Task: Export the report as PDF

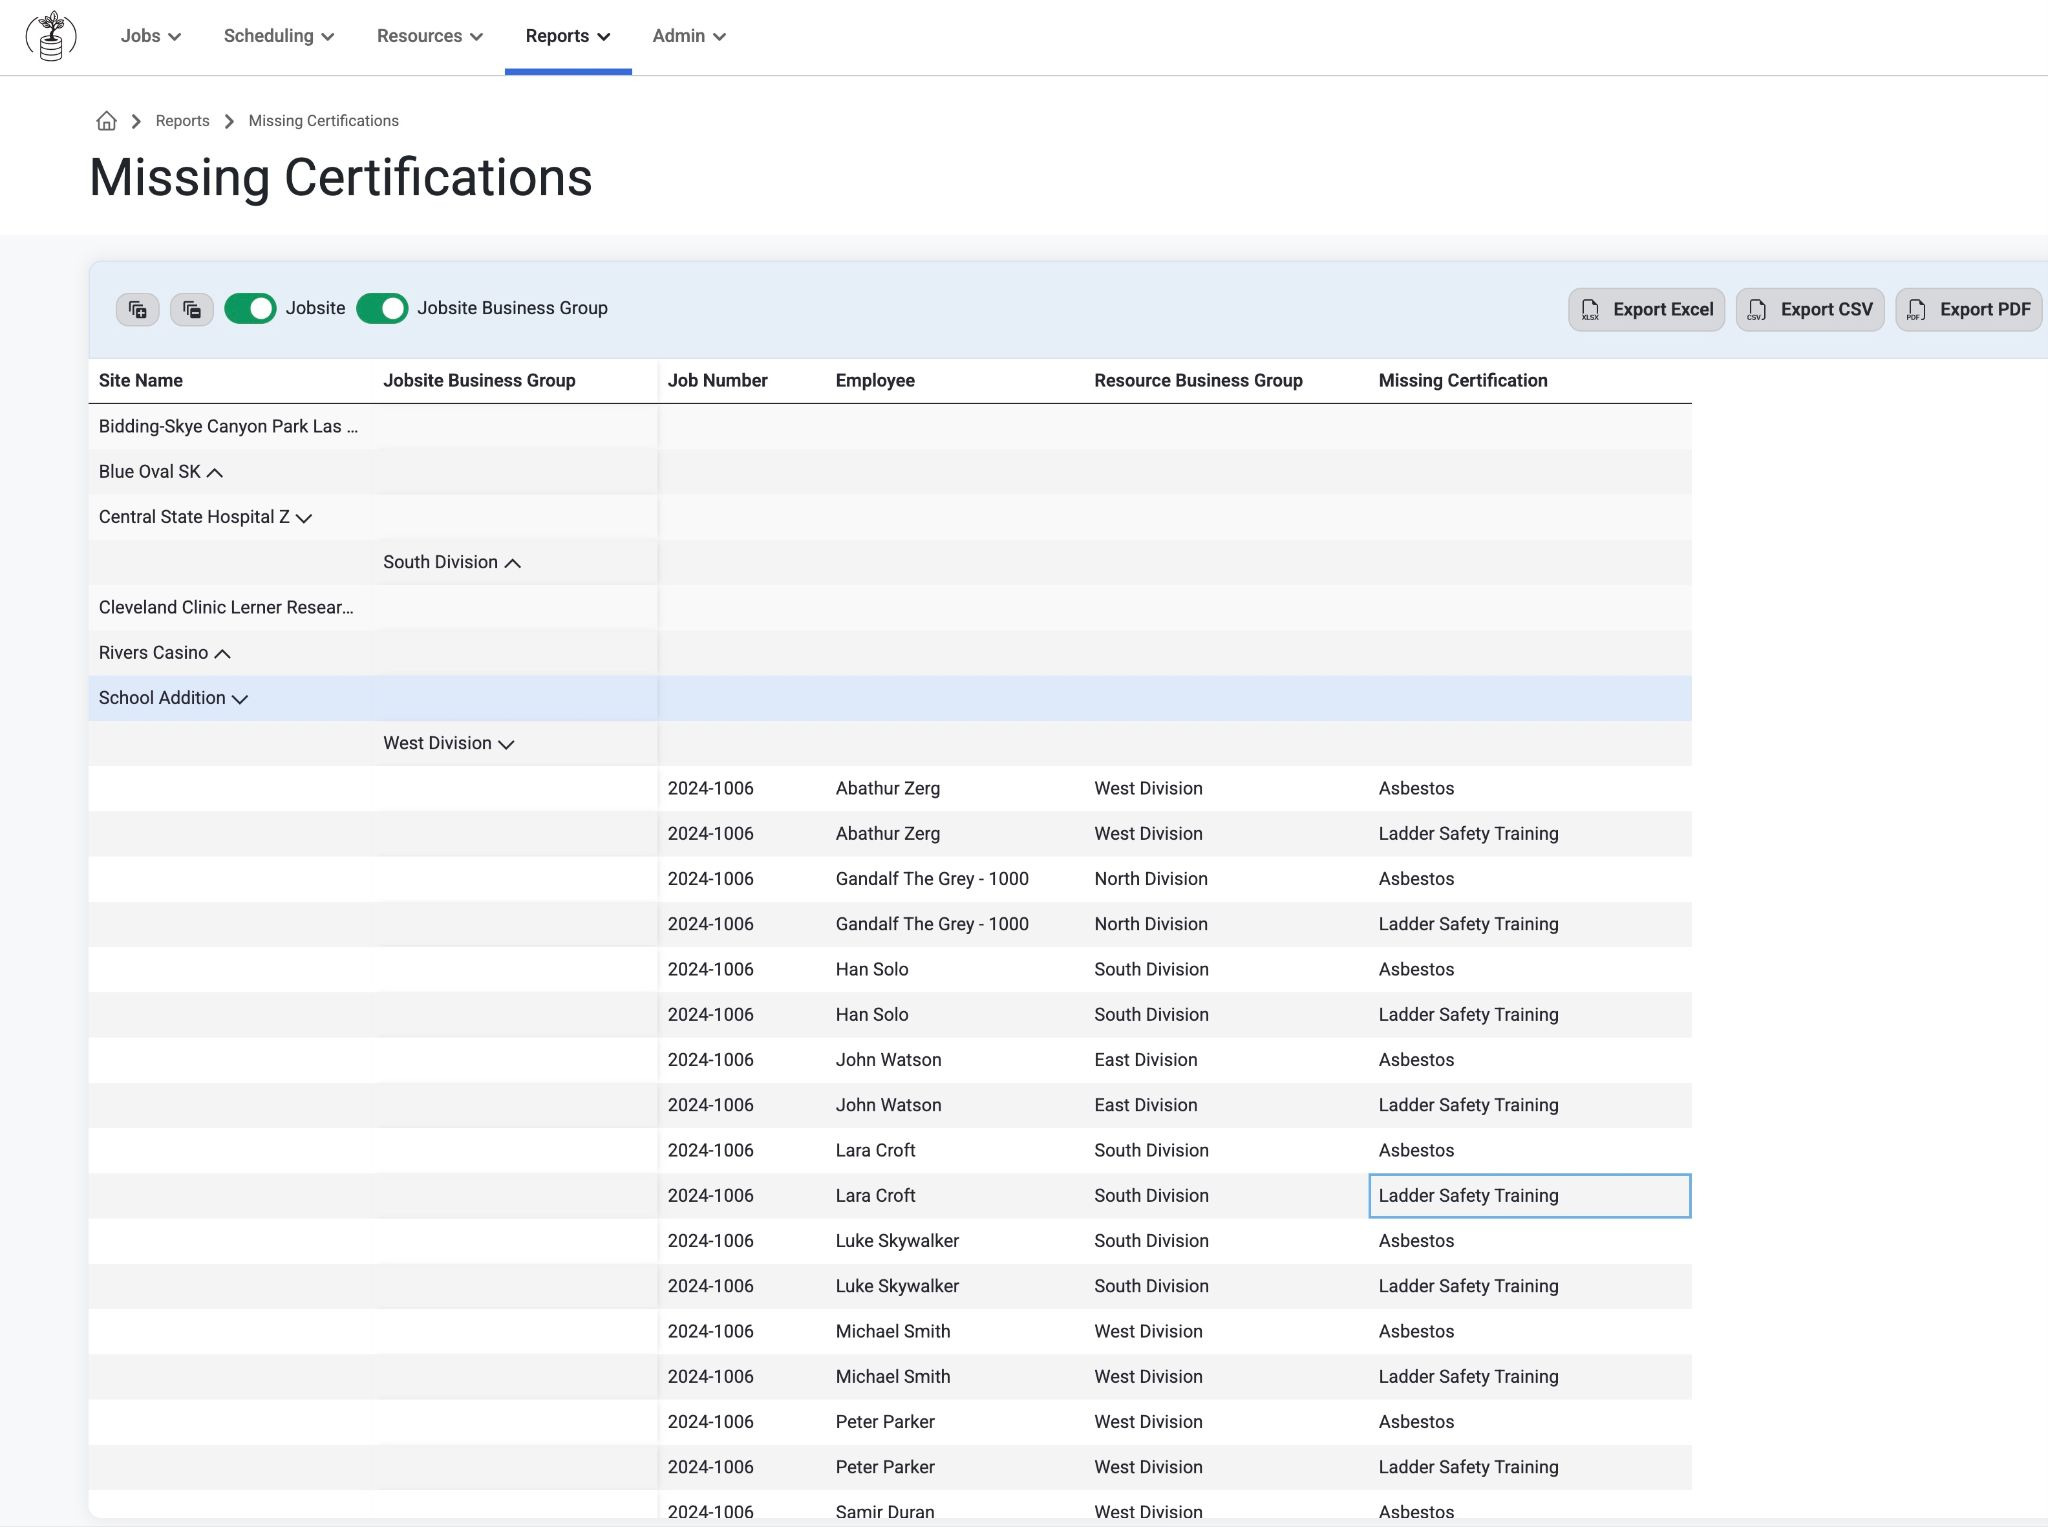Action: click(x=1969, y=310)
